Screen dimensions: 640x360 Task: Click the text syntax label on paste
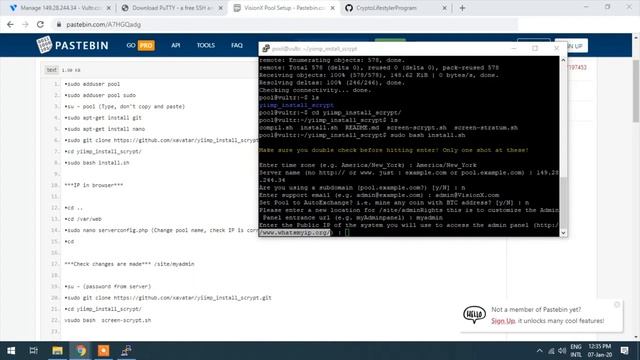point(51,70)
